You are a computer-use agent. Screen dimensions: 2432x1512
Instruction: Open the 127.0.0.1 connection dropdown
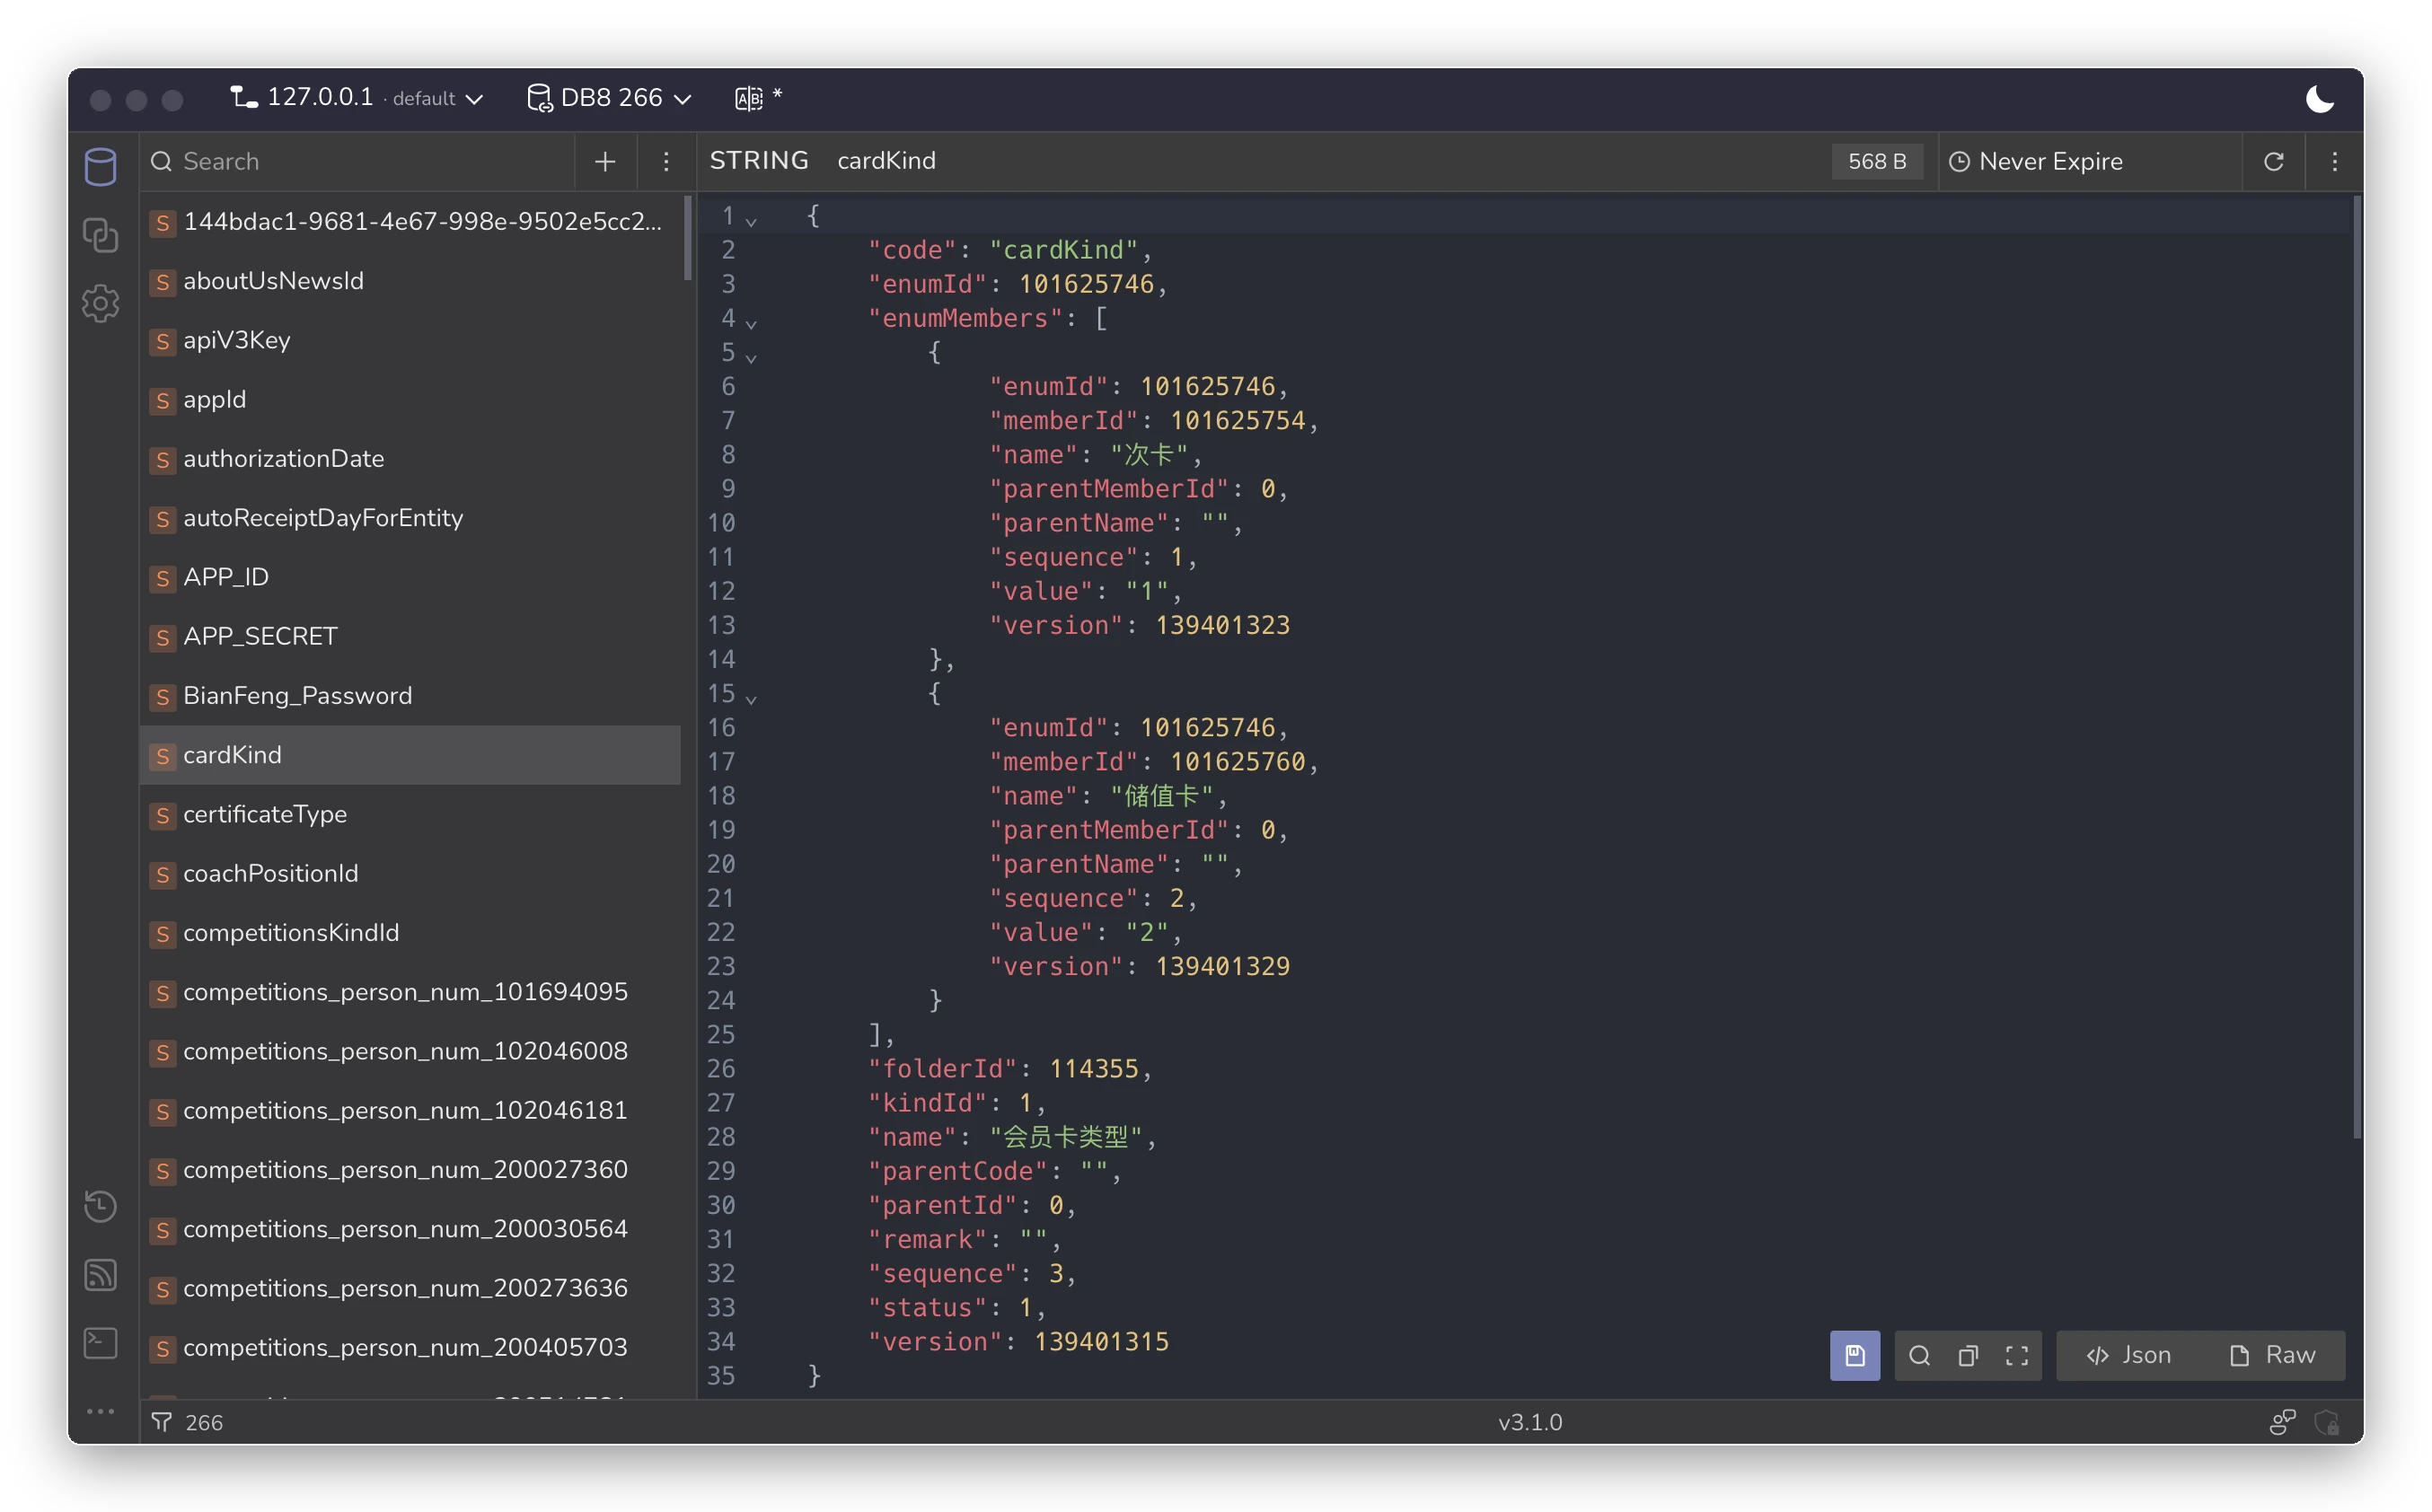click(x=357, y=98)
